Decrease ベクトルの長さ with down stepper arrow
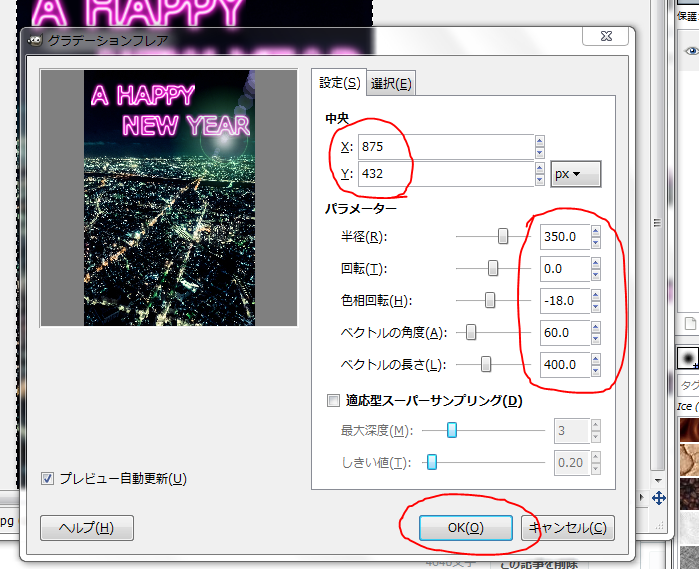 [596, 371]
